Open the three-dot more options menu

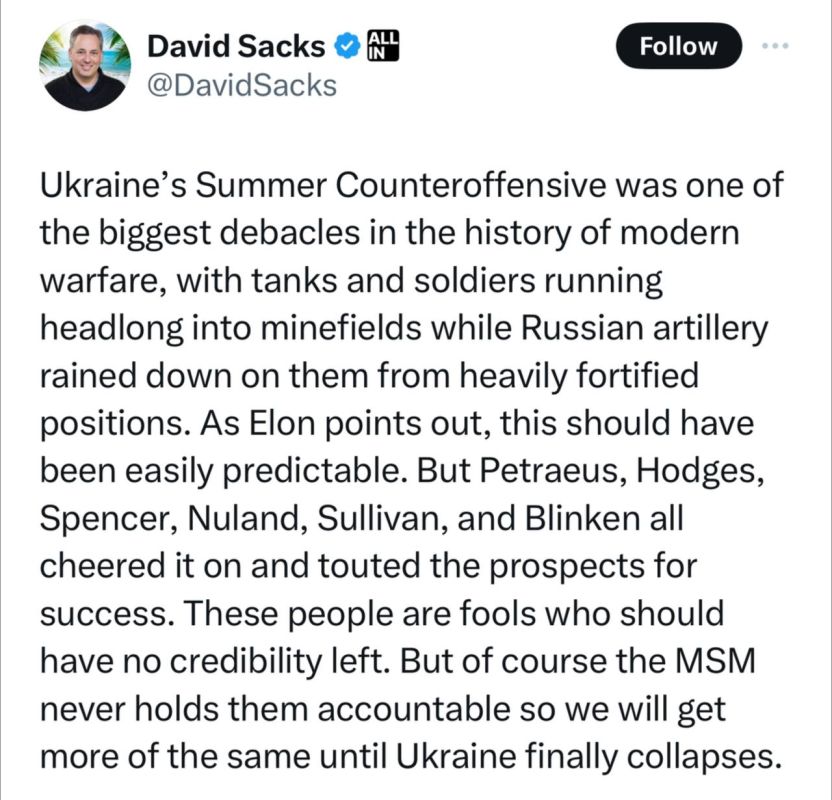775,45
